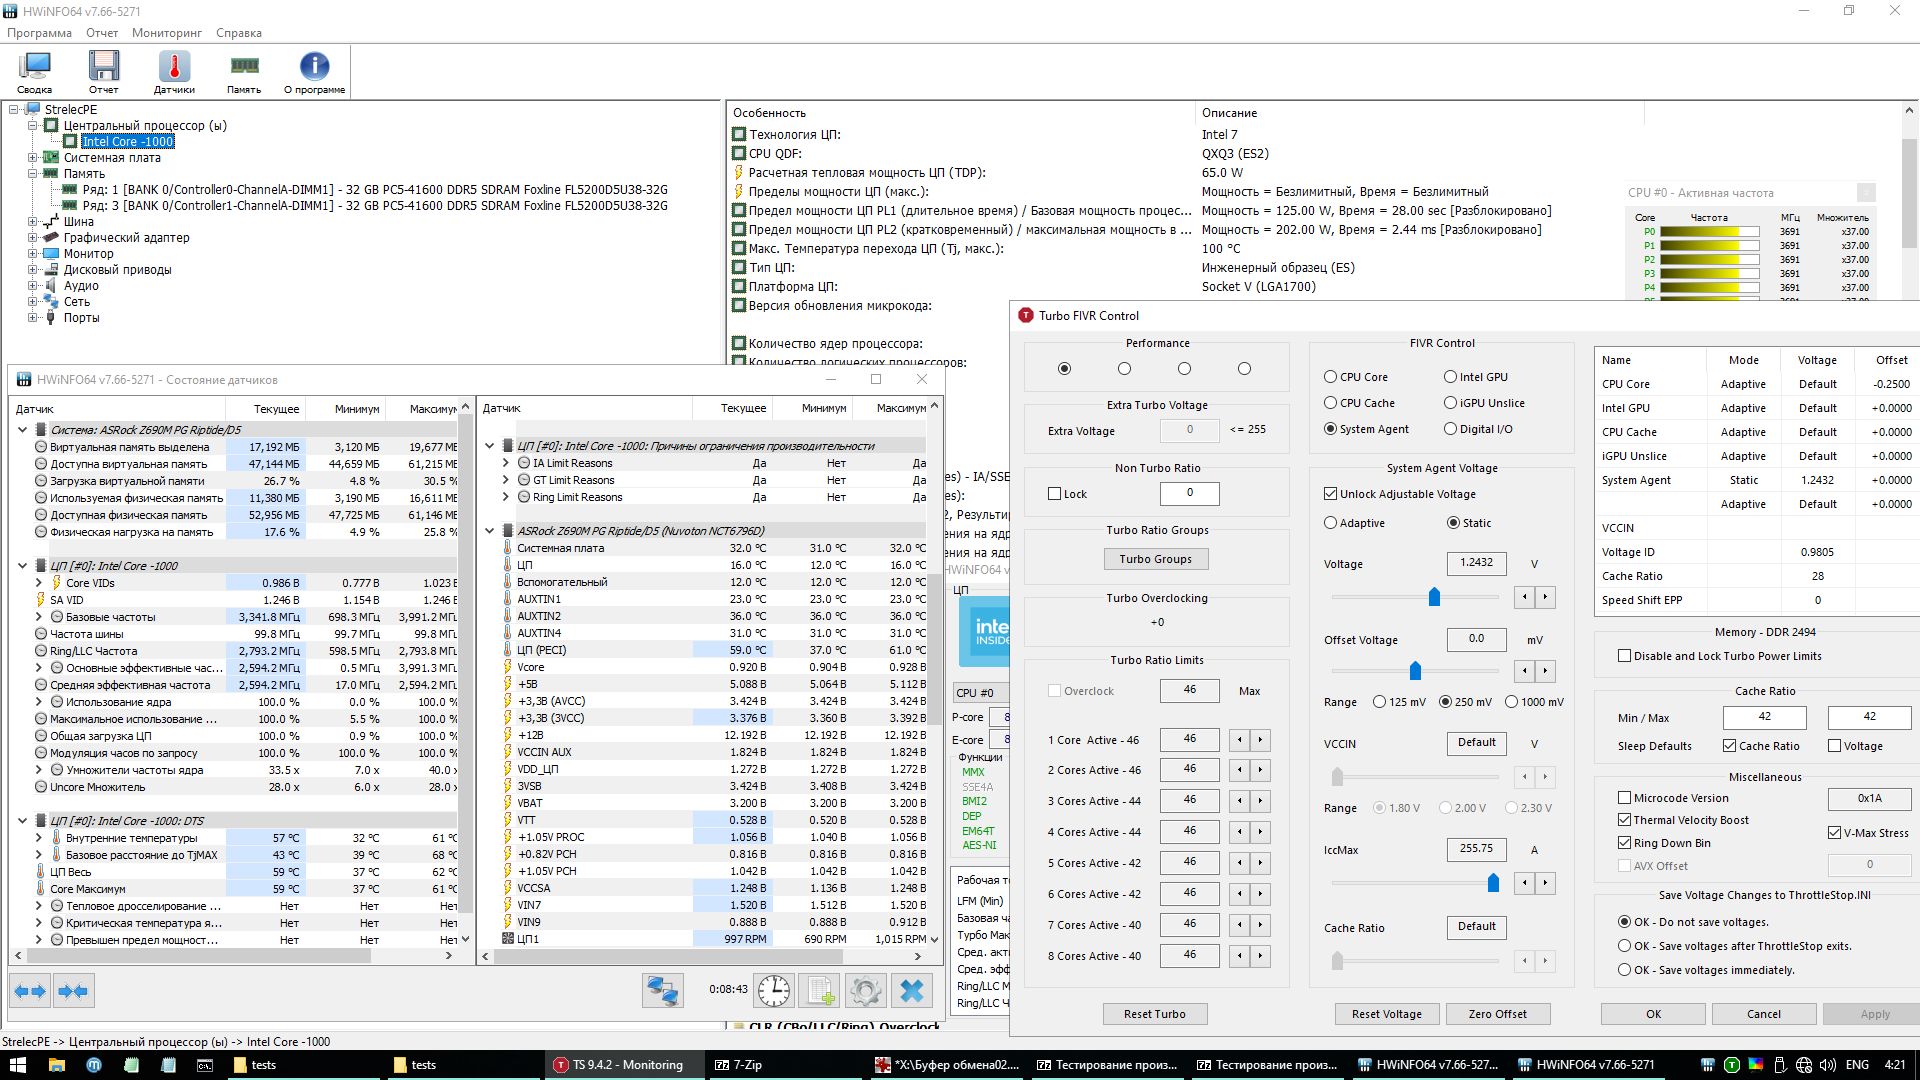
Task: Click the IccMax slider handle
Action: 1493,883
